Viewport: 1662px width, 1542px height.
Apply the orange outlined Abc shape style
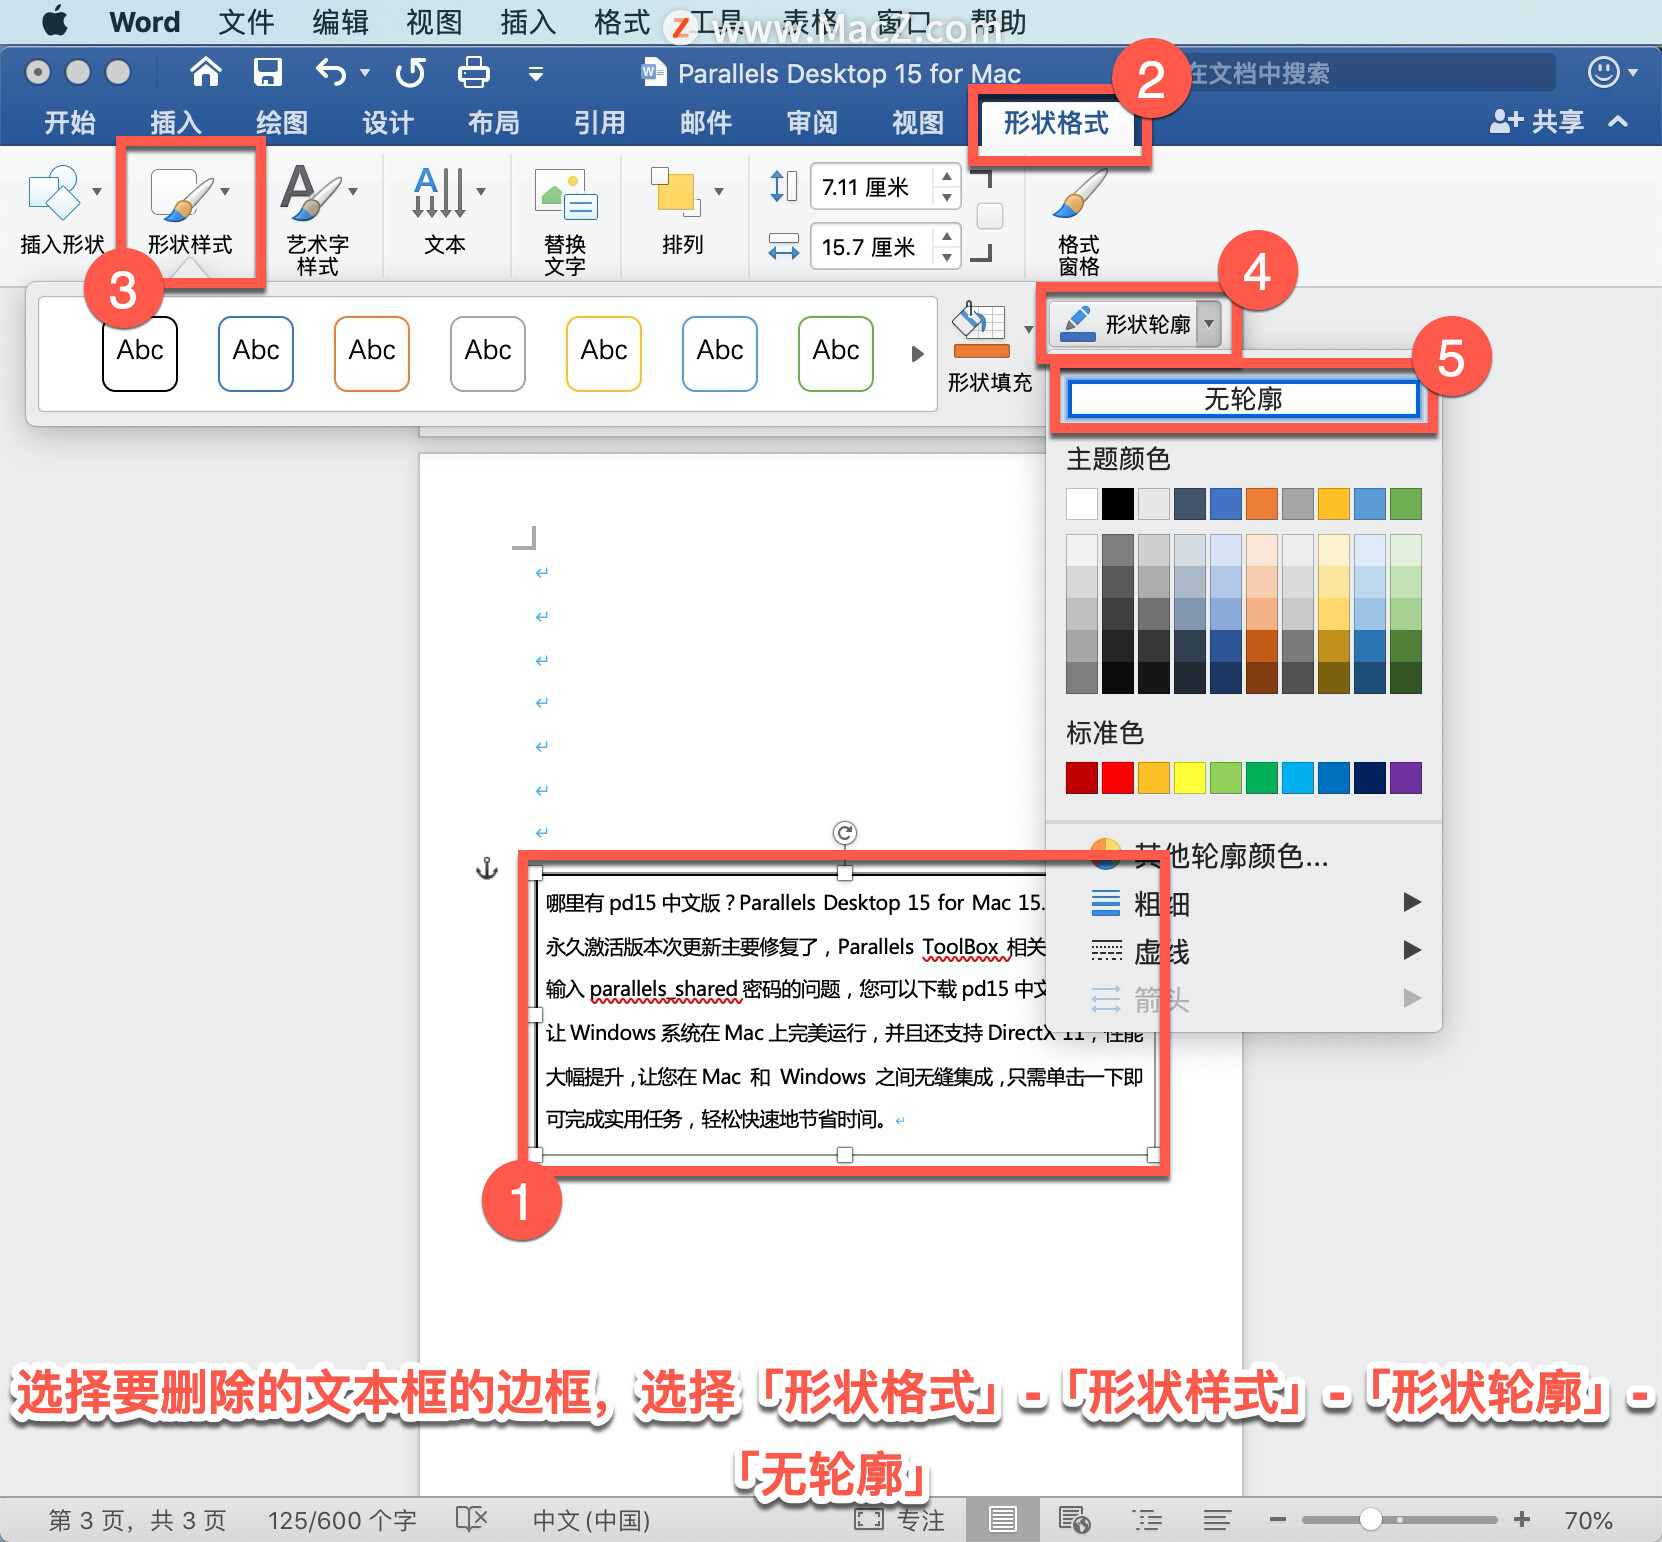point(372,353)
